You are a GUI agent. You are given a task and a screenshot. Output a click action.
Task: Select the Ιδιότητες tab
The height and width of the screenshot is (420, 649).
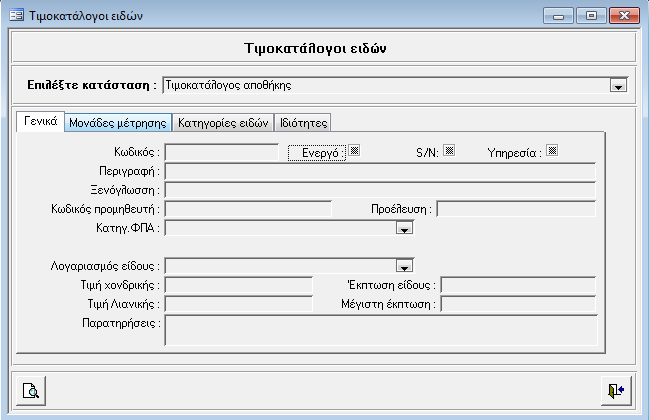coord(303,123)
